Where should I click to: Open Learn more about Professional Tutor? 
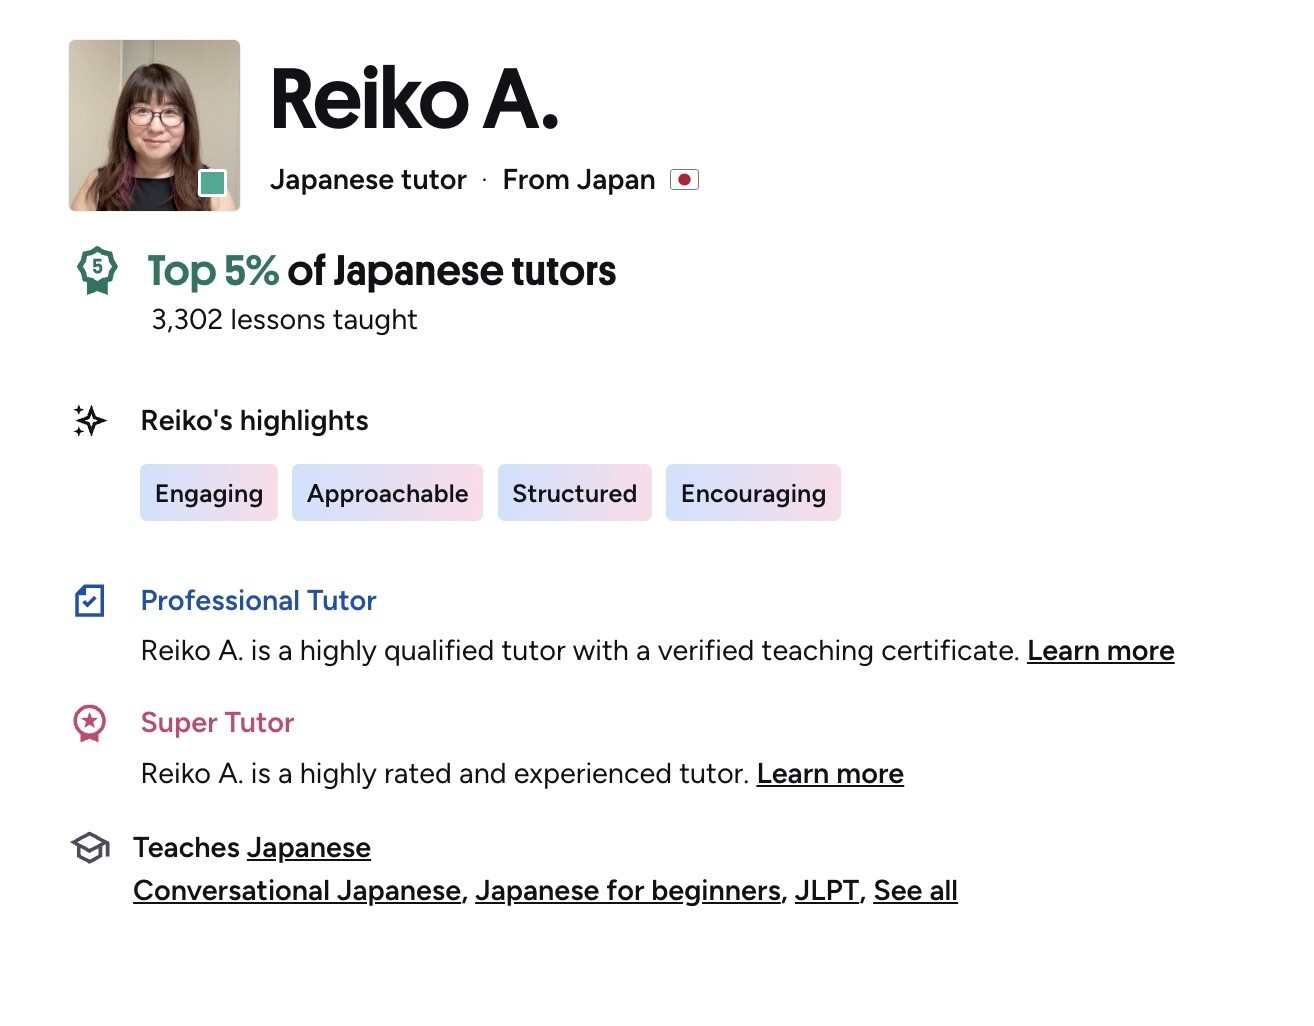[x=1101, y=651]
